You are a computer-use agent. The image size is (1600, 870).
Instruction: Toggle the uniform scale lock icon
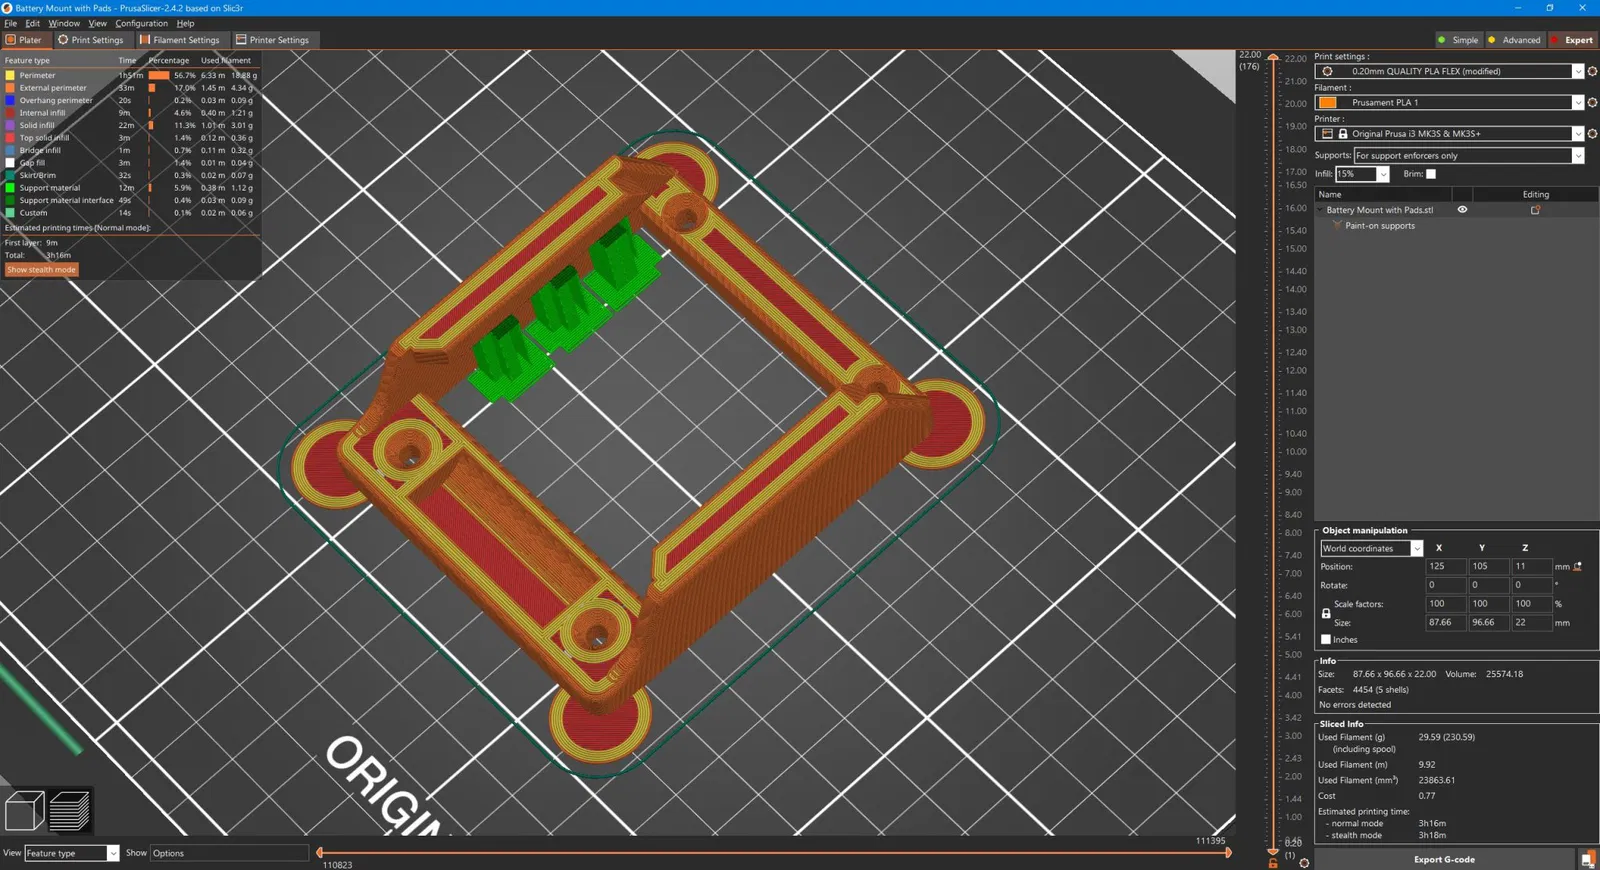point(1326,613)
